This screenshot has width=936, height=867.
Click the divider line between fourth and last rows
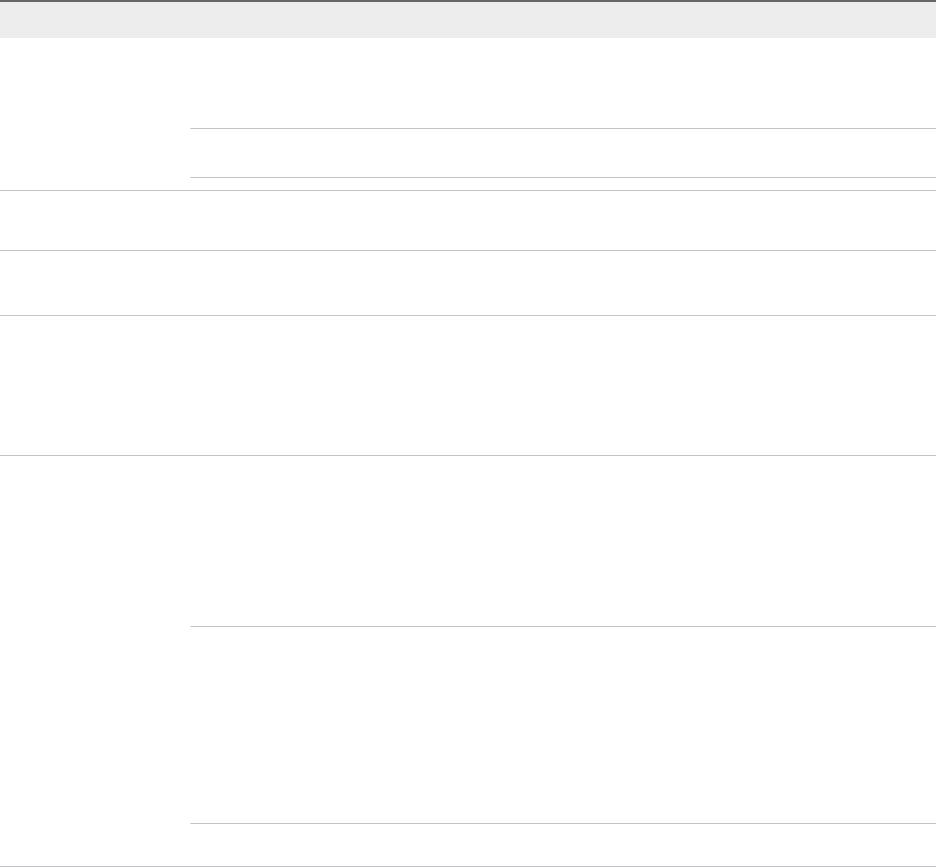tap(468, 456)
